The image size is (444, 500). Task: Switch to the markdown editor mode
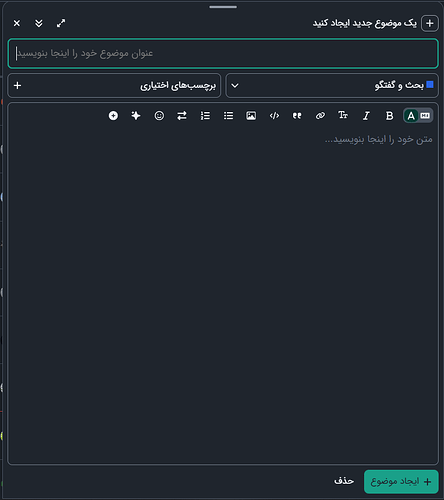click(x=425, y=116)
